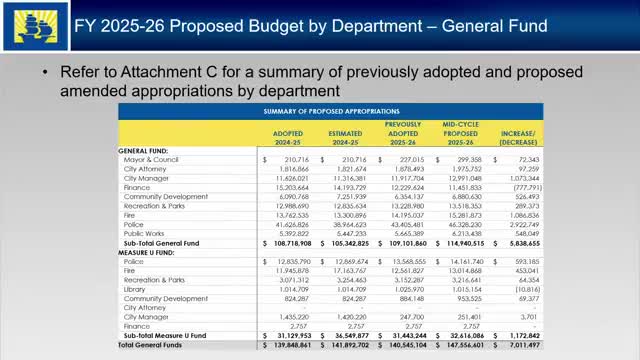The image size is (640, 360).
Task: Select 'City Manager' under Measure U Fund
Action: (146, 317)
